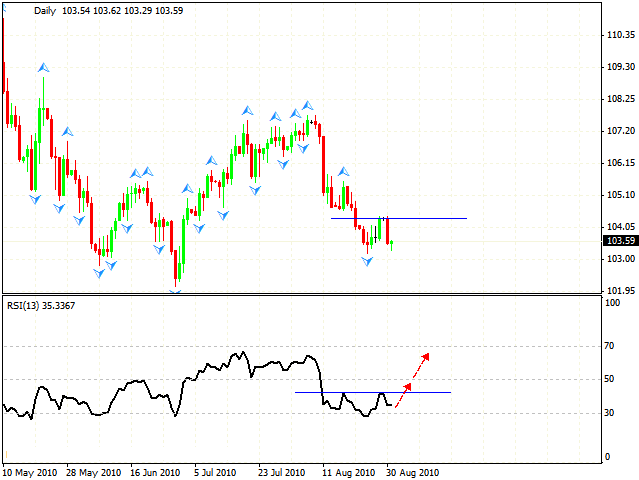Click the '30 Aug 2010' date label
This screenshot has width=639, height=480.
pos(412,473)
